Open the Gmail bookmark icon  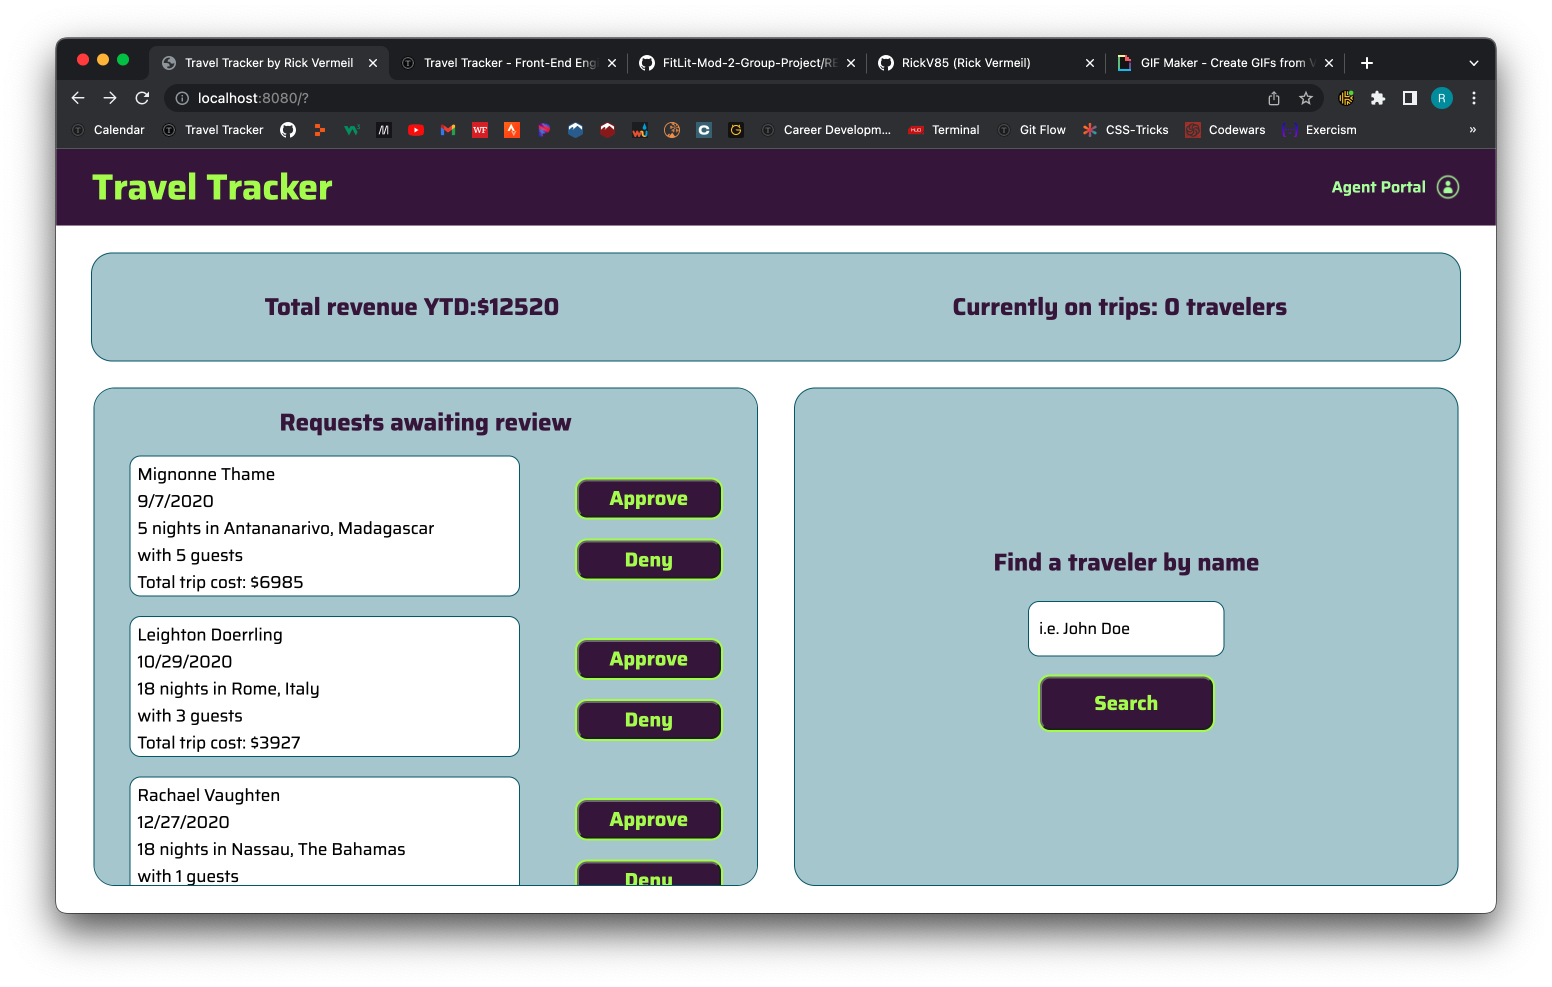pyautogui.click(x=447, y=129)
